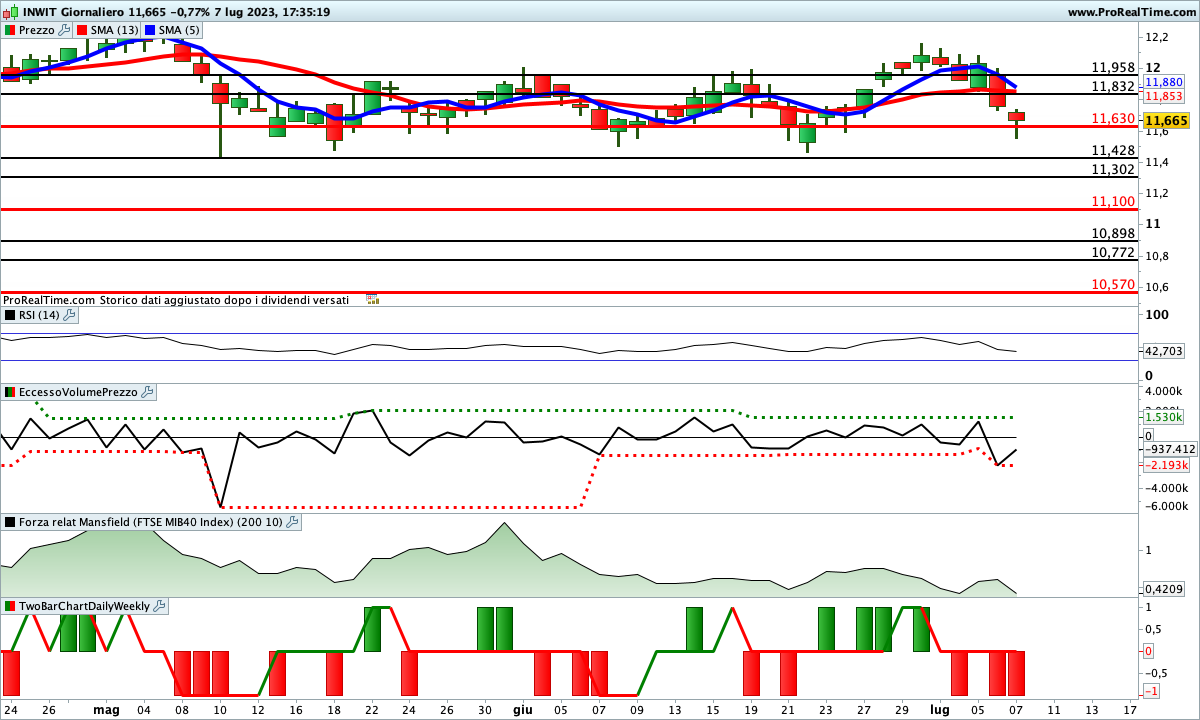Click the red 11,100 level label
The image size is (1200, 720).
(1113, 201)
